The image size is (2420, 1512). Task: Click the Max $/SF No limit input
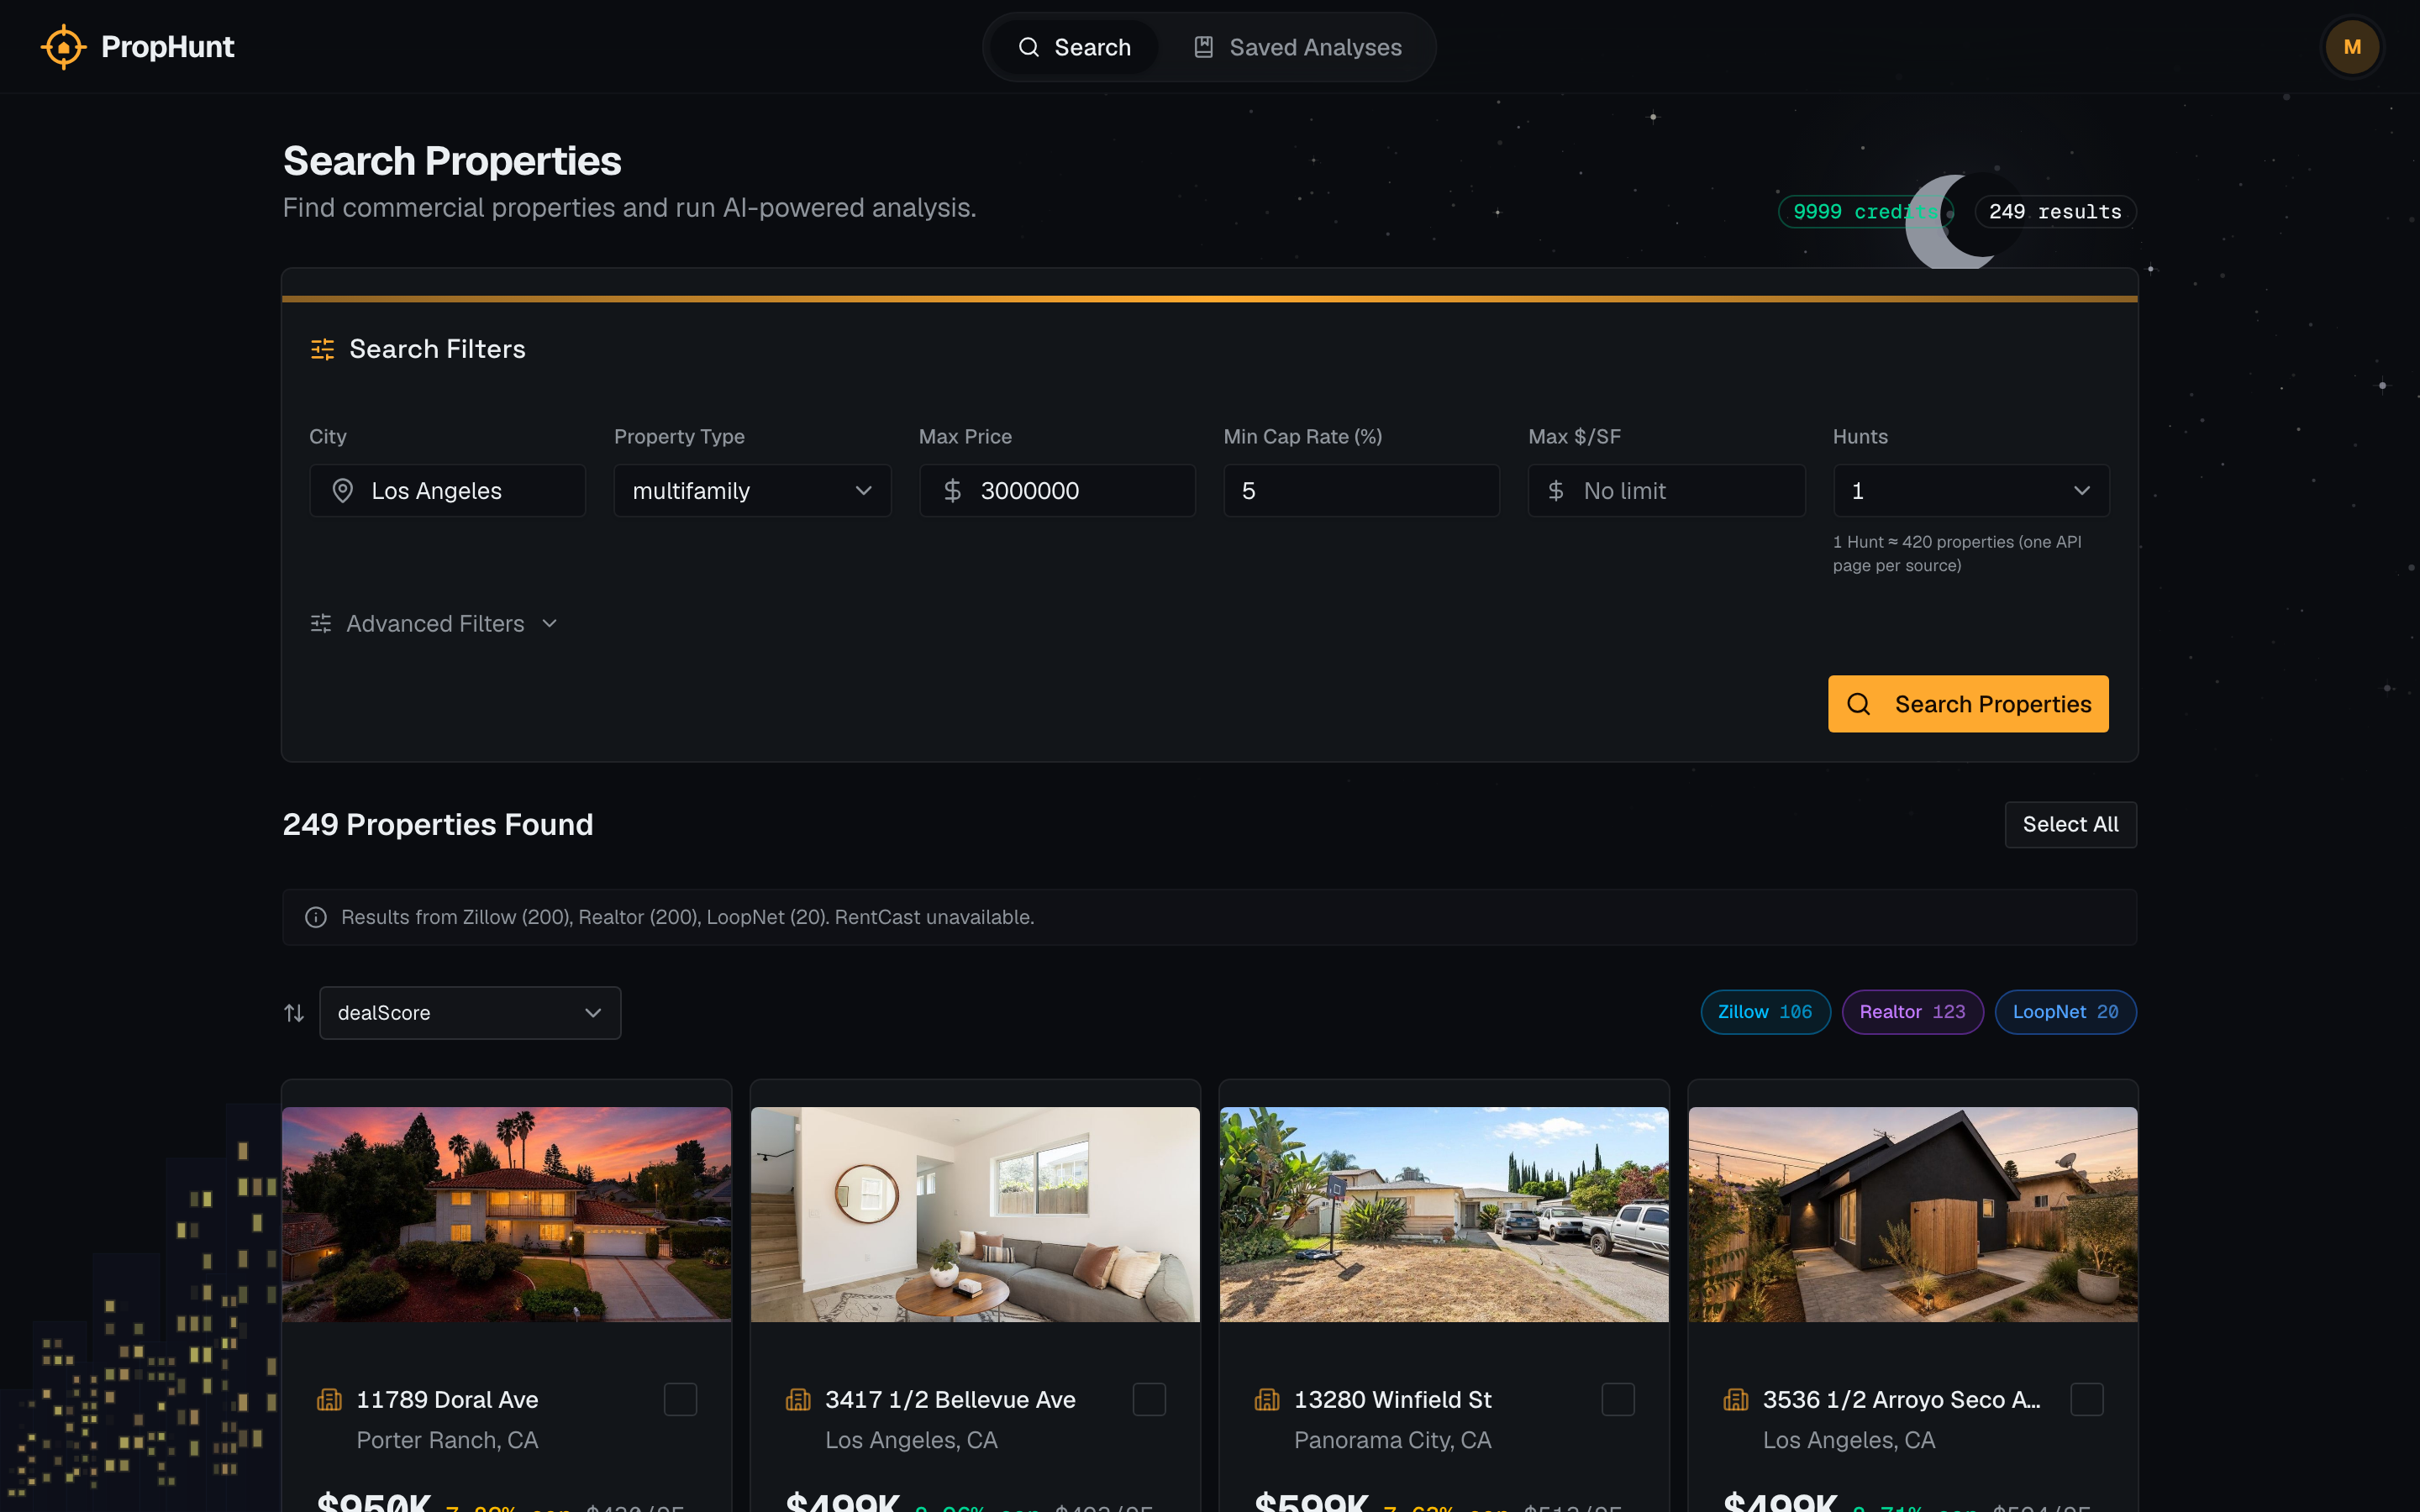tap(1666, 490)
